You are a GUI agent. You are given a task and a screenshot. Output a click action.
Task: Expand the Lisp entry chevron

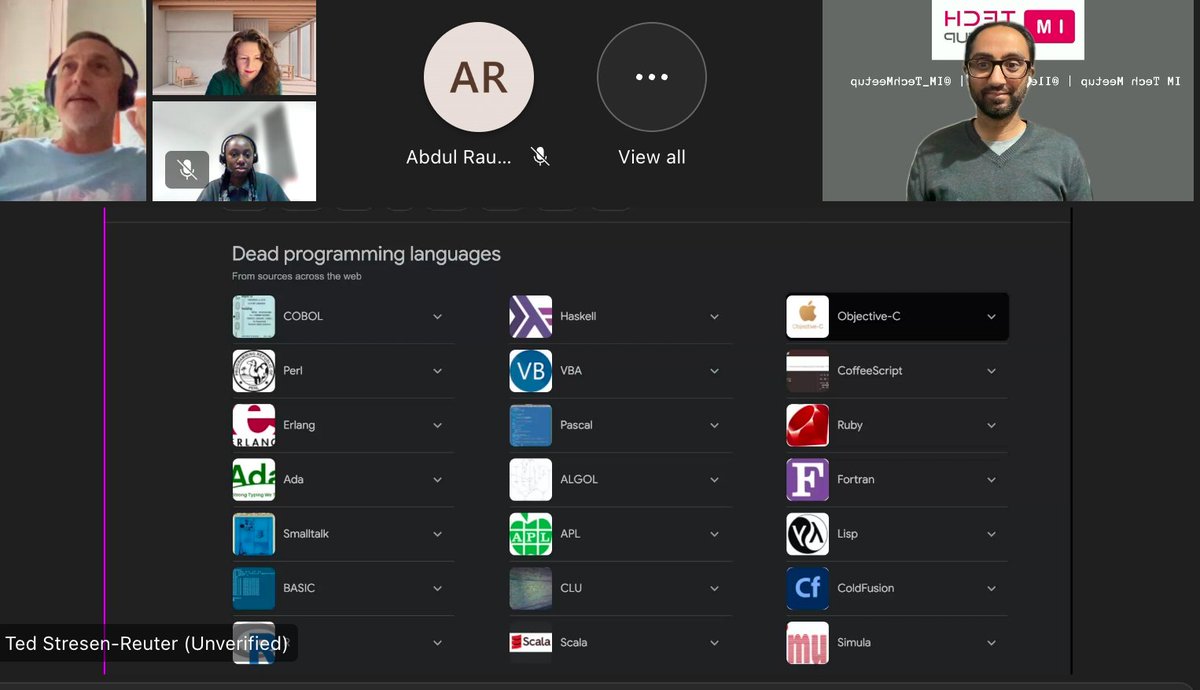click(991, 534)
